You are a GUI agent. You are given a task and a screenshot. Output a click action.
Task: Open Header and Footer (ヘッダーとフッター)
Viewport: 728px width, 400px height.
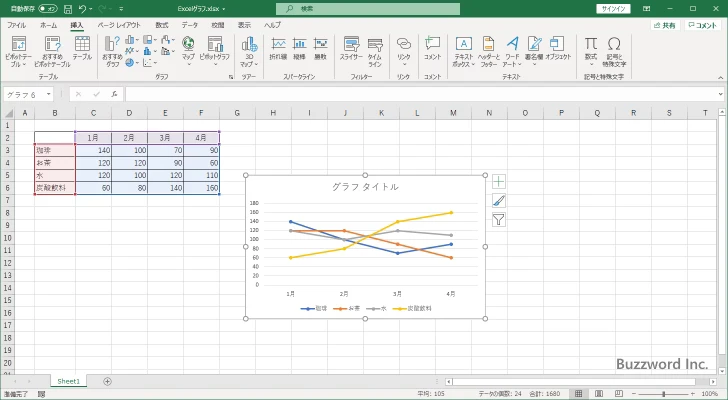click(x=488, y=51)
